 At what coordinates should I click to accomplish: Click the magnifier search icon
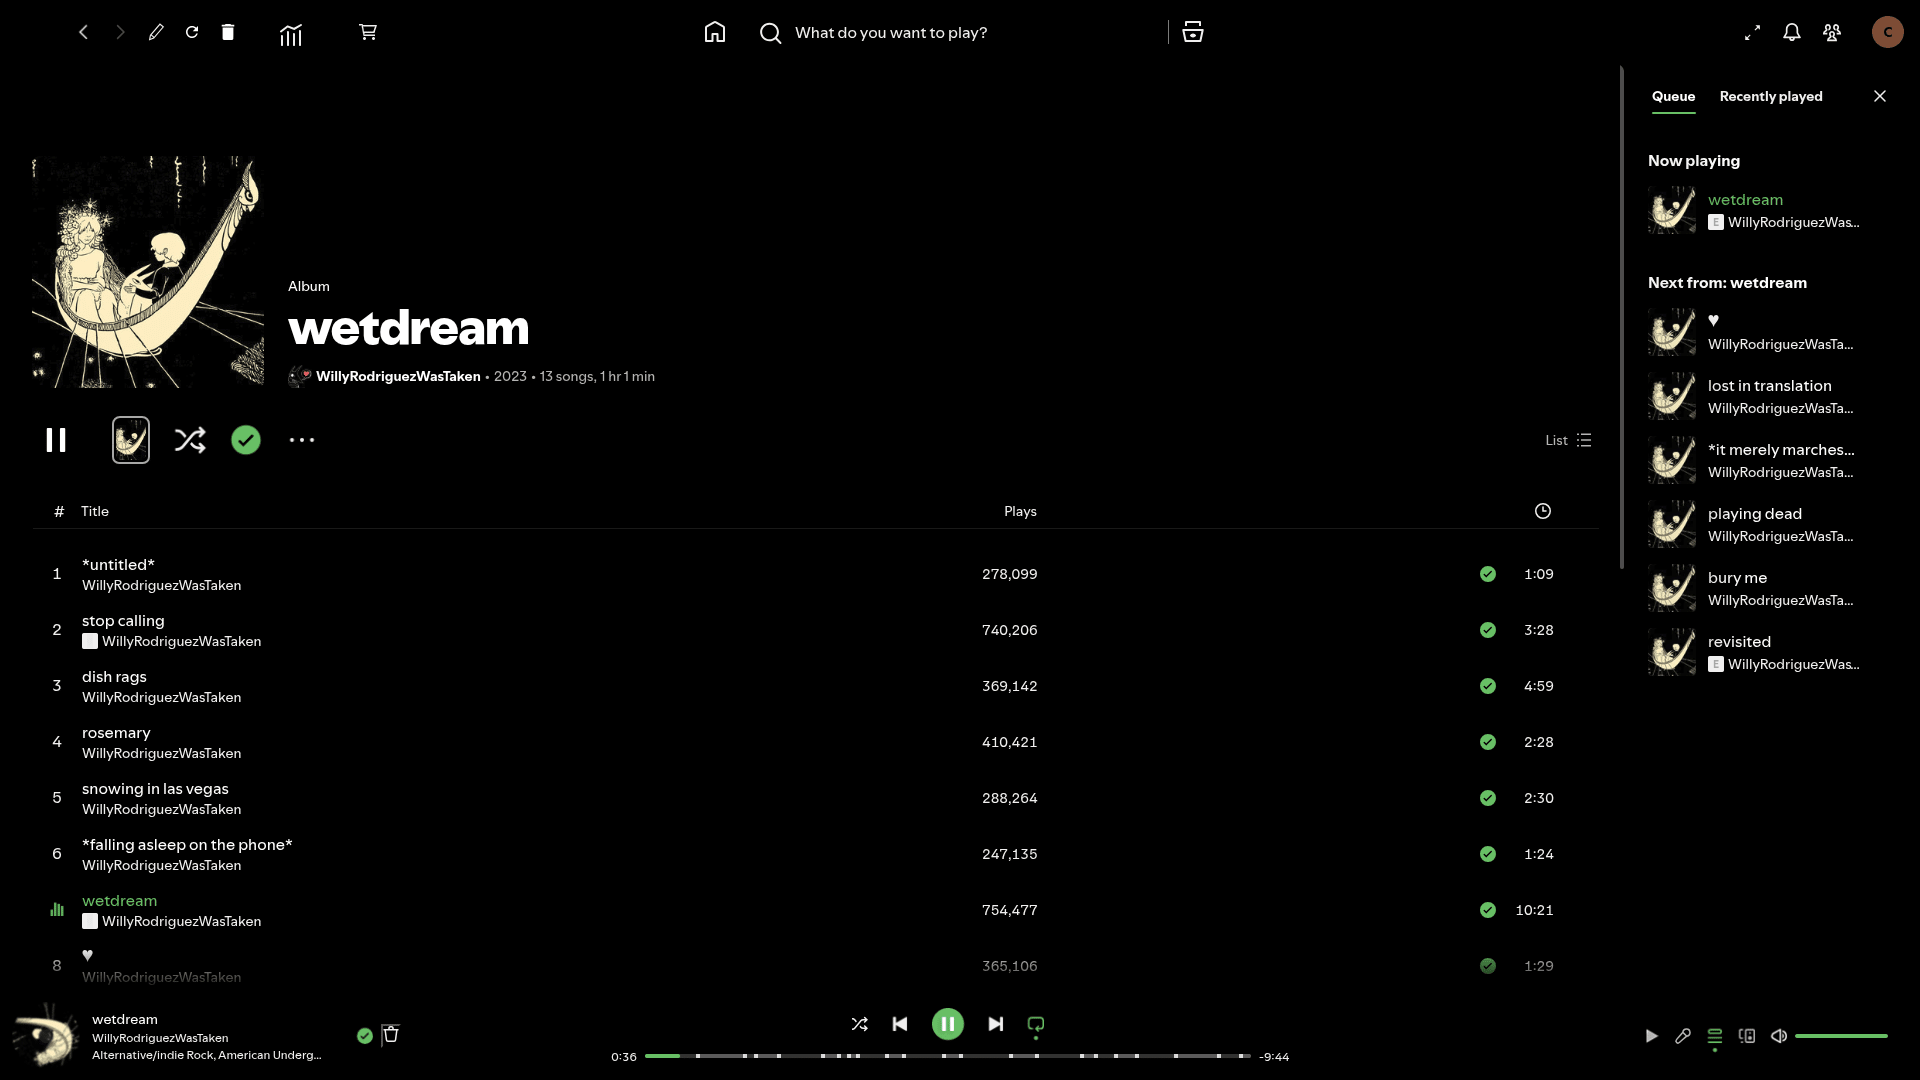tap(770, 33)
